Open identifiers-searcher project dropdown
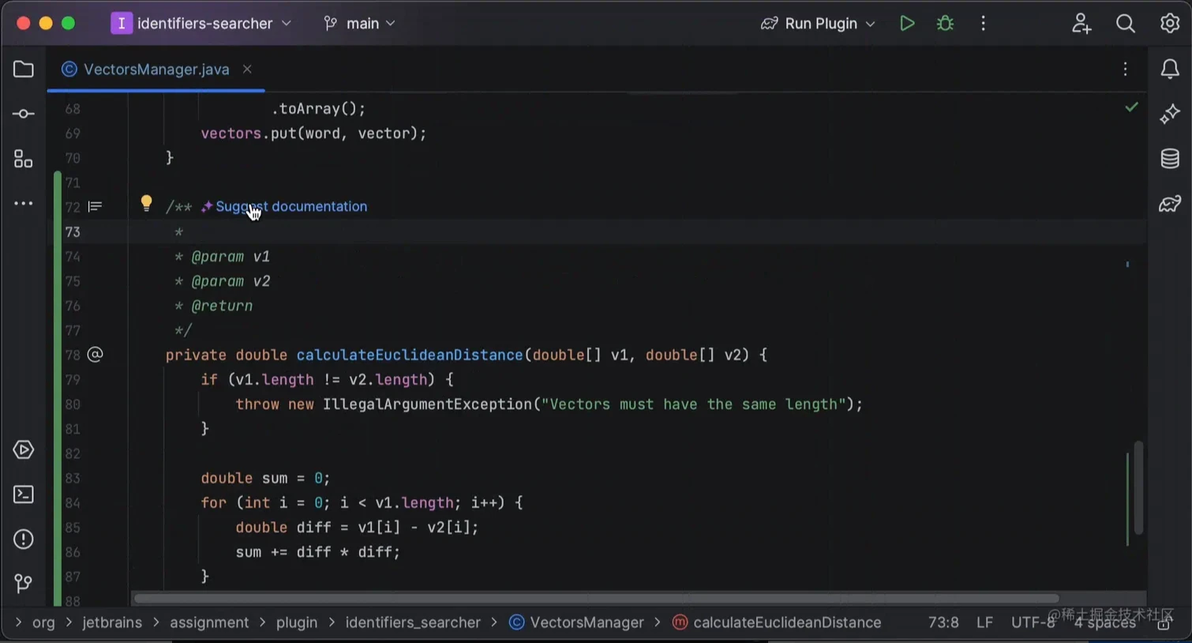Viewport: 1192px width, 643px height. [201, 24]
